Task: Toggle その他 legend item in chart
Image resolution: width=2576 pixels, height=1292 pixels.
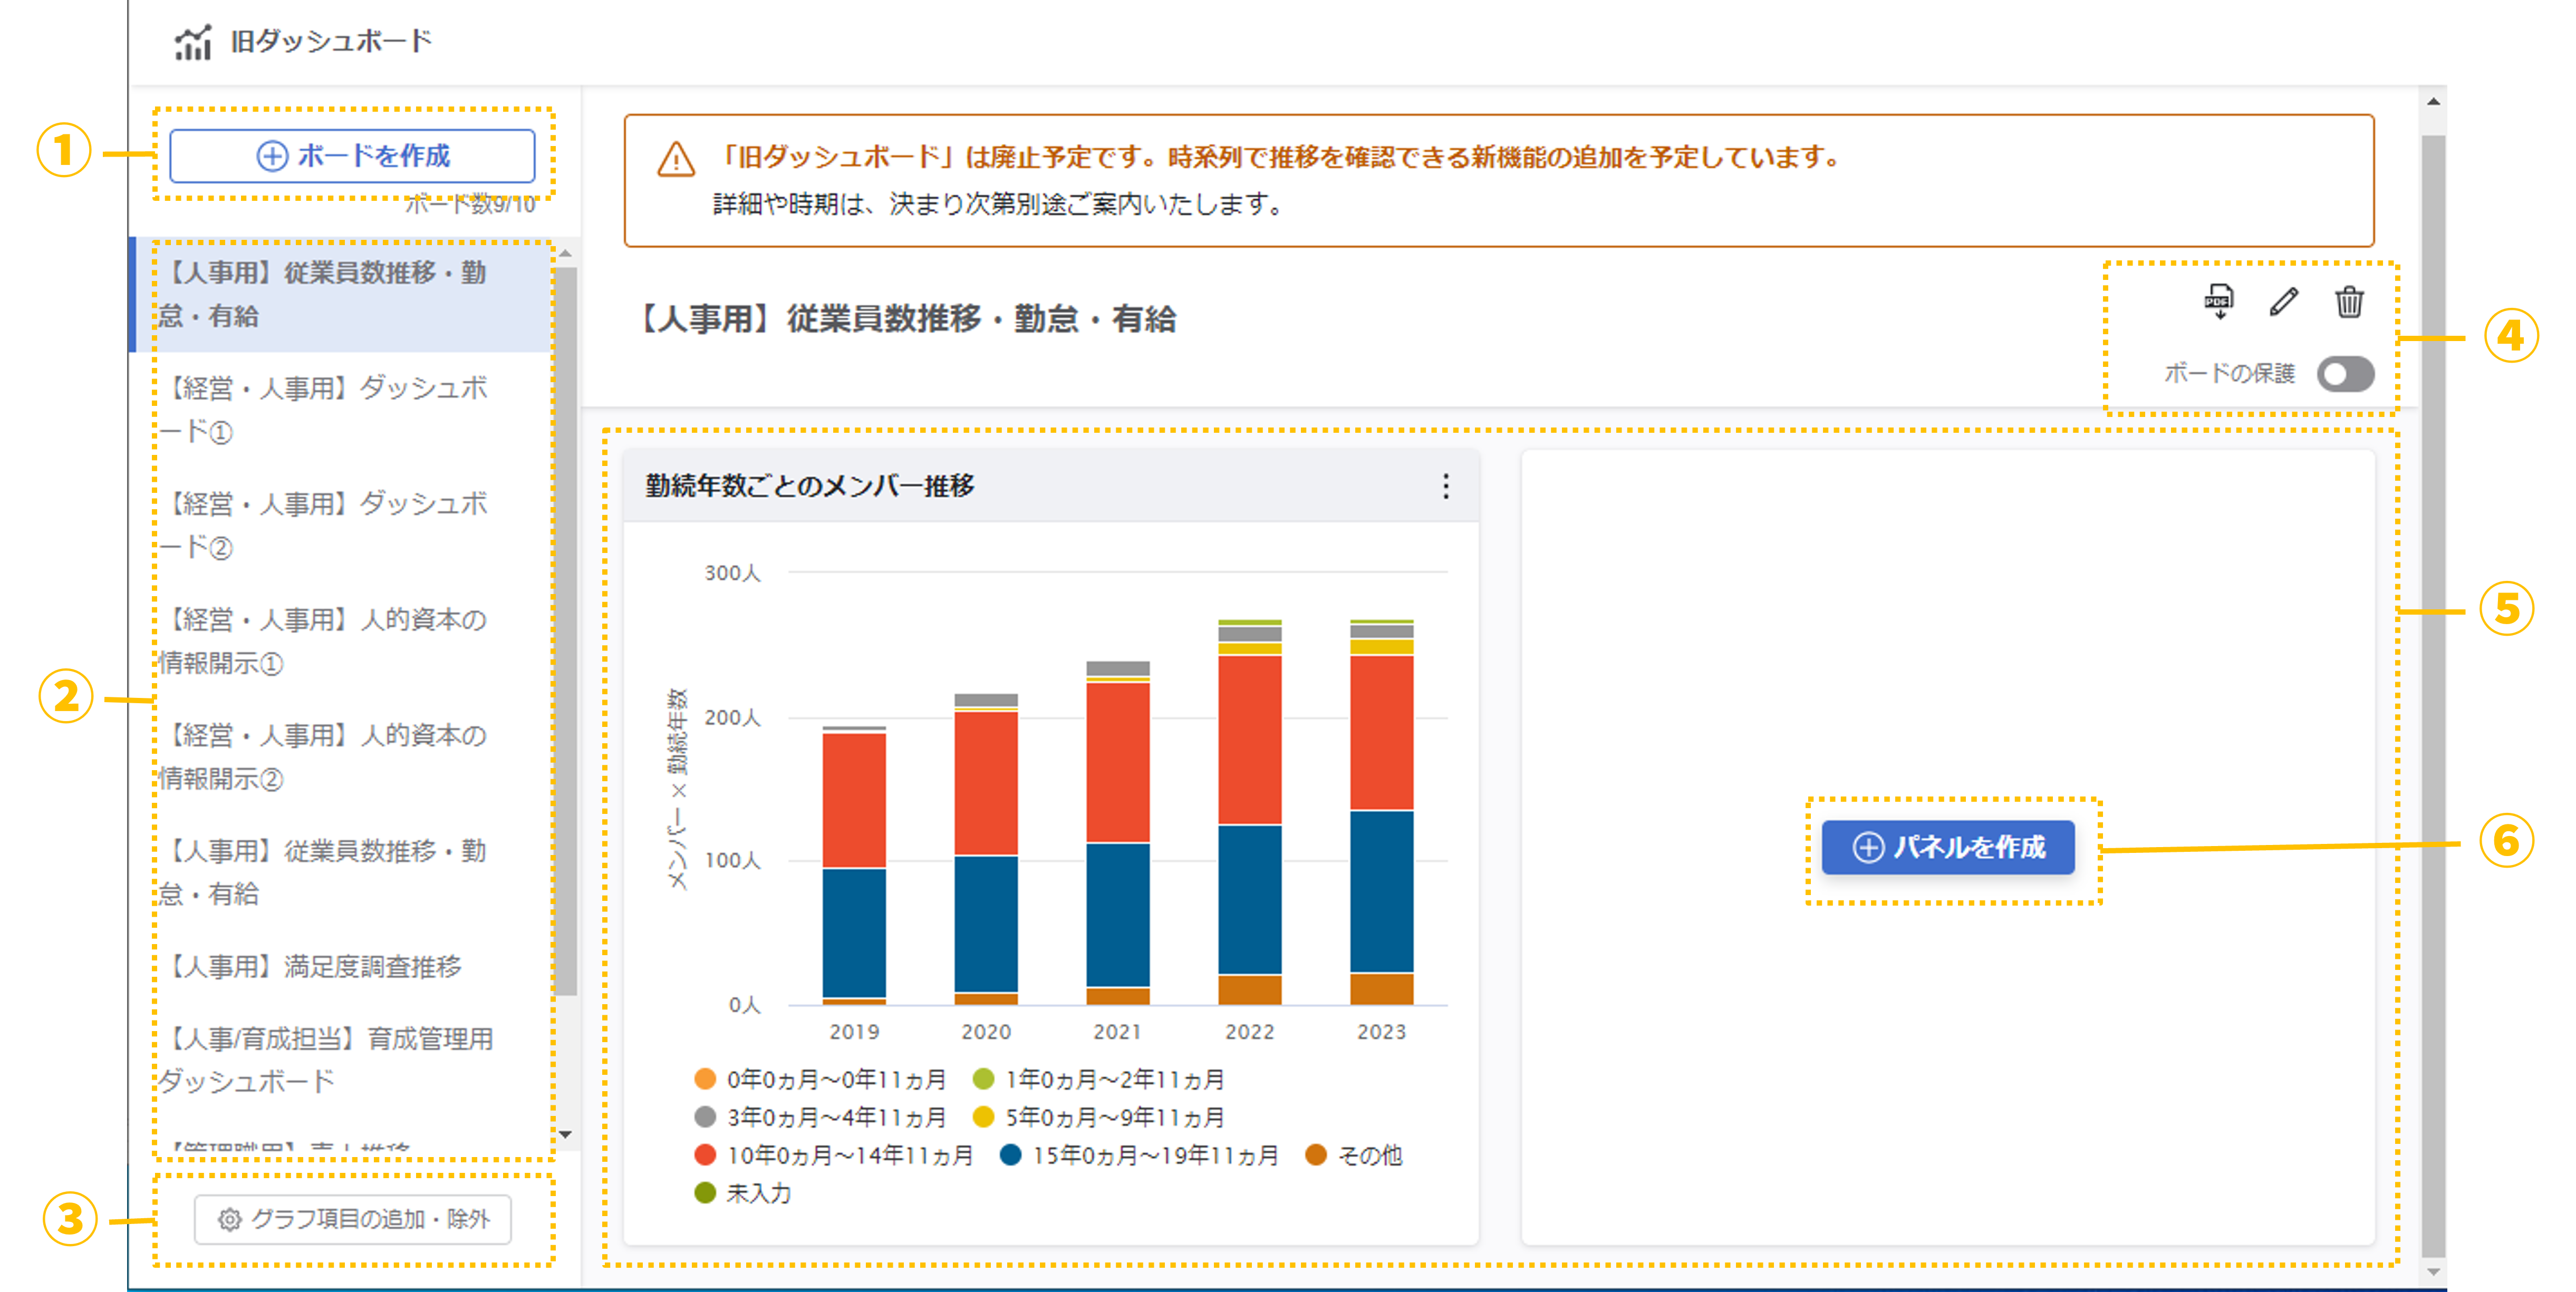Action: click(1355, 1155)
